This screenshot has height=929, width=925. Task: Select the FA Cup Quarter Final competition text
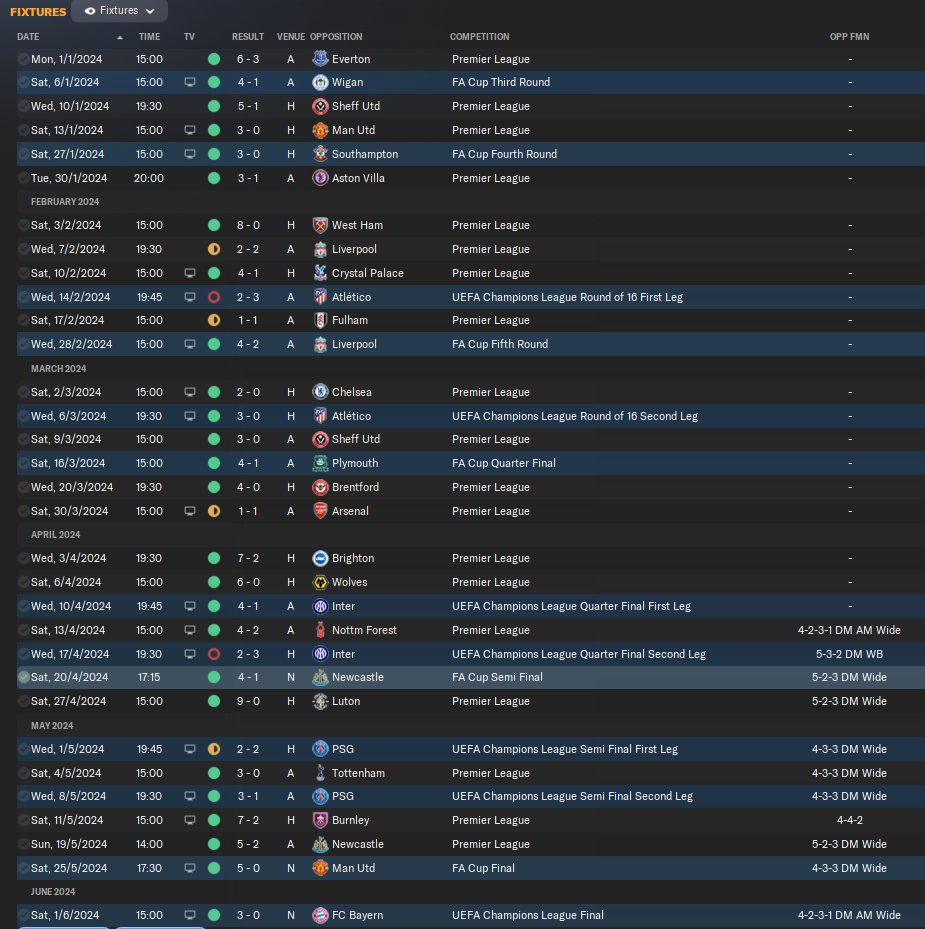pyautogui.click(x=504, y=463)
